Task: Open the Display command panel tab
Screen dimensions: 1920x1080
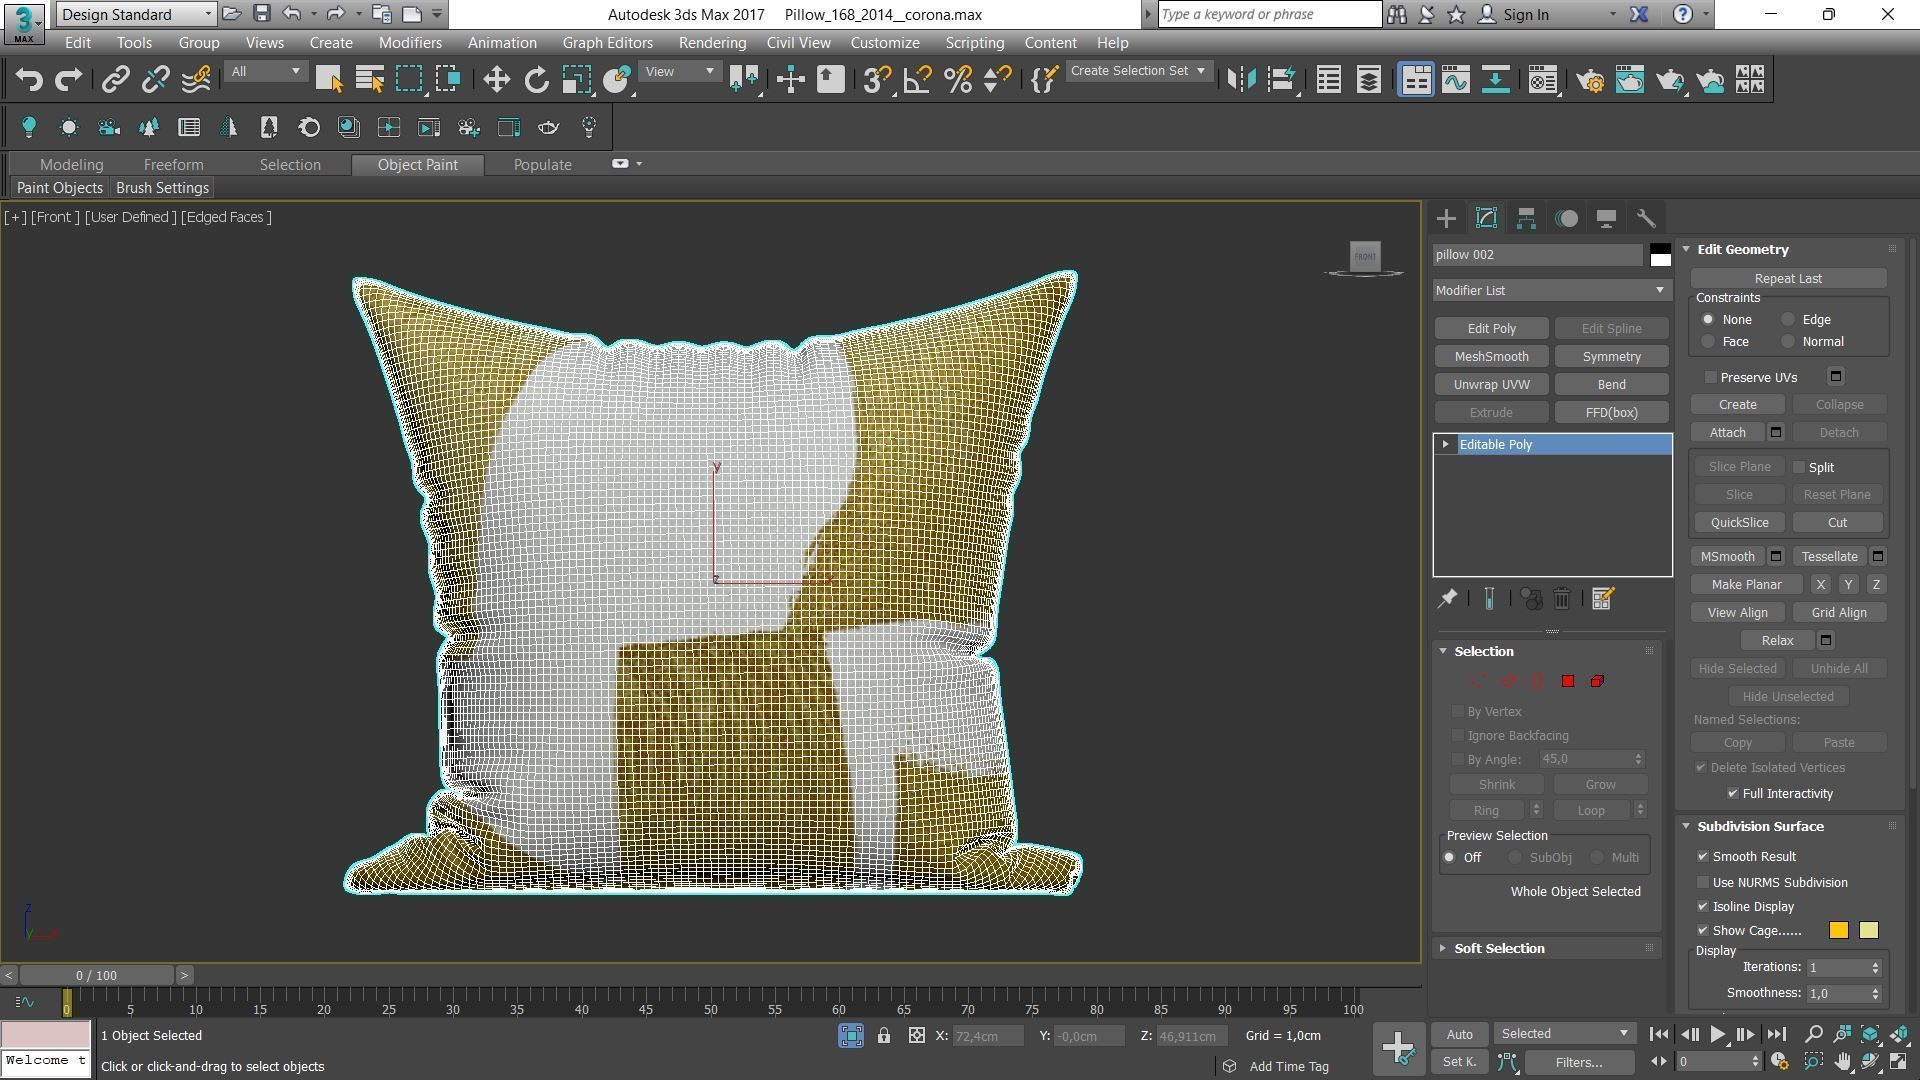Action: [1606, 218]
